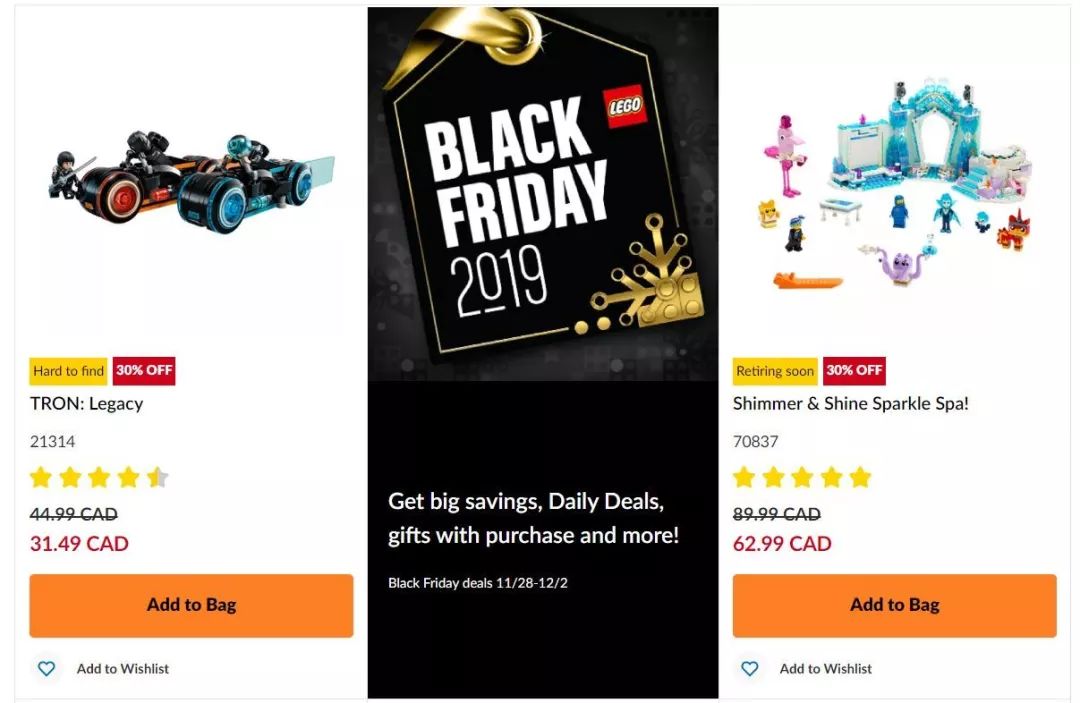Add TRON: Legacy to bag
This screenshot has height=703, width=1080.
click(x=191, y=605)
